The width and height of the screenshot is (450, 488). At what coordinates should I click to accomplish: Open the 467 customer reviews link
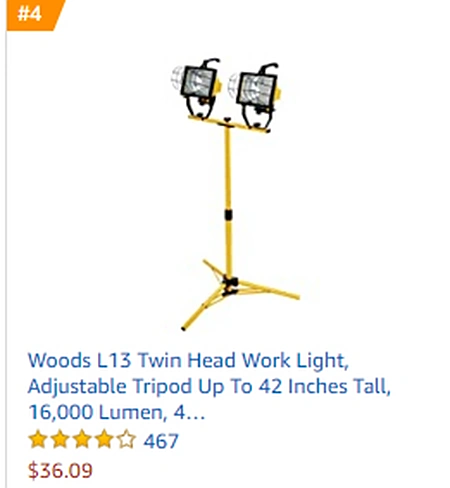161,441
